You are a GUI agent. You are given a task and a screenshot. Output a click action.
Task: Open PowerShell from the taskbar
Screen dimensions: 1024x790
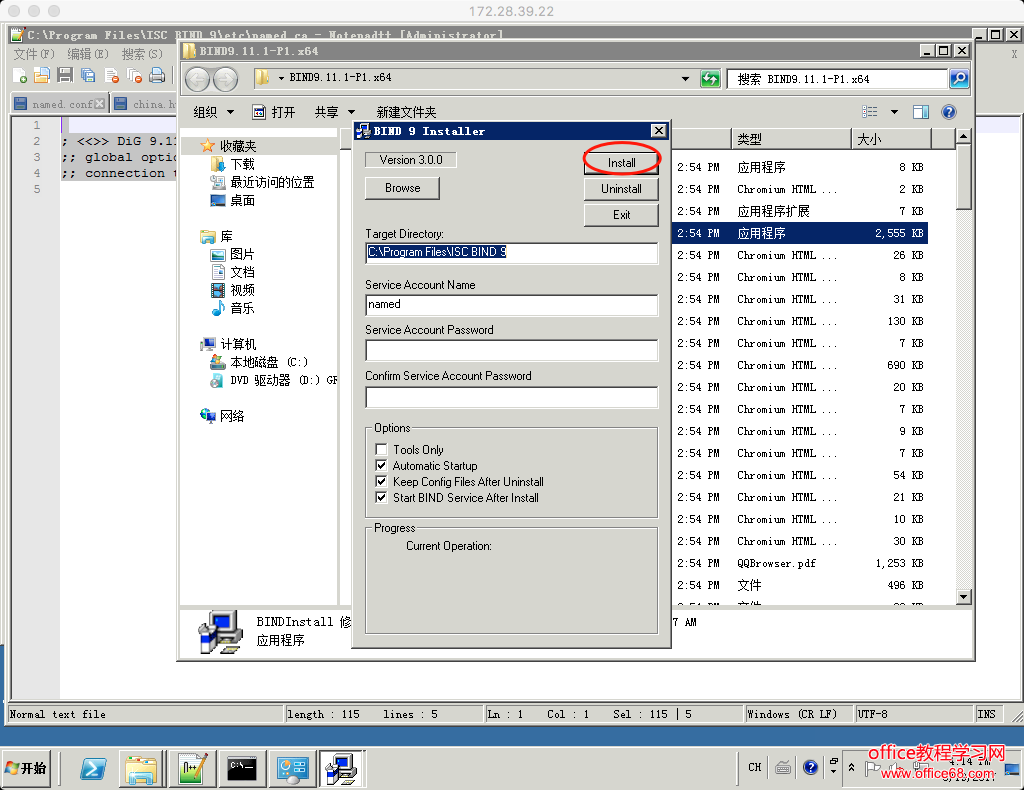click(94, 768)
